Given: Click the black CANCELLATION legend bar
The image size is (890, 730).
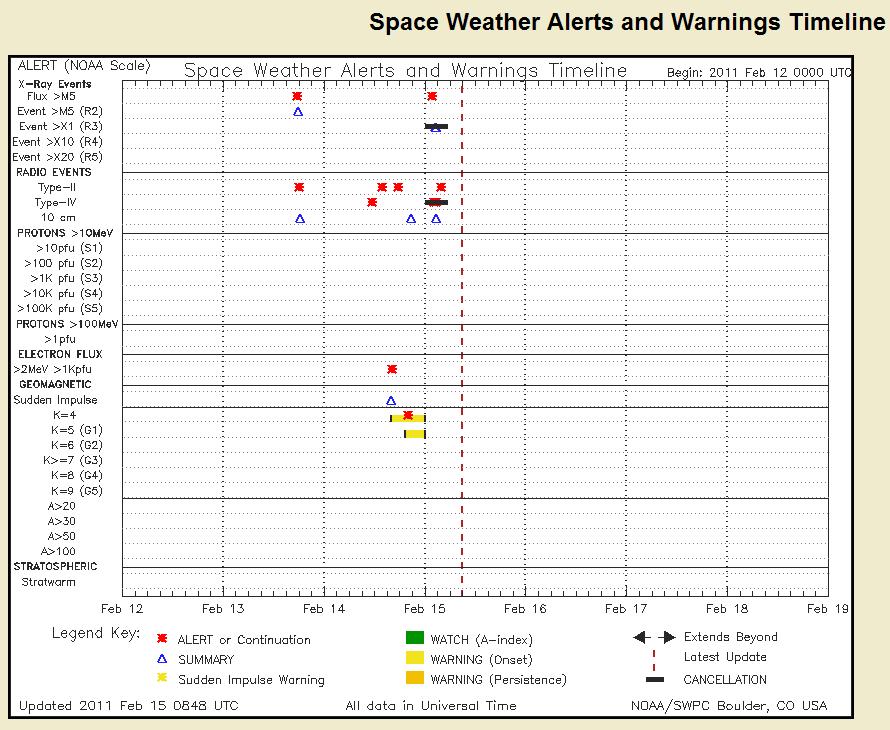Looking at the screenshot, I should pos(655,679).
